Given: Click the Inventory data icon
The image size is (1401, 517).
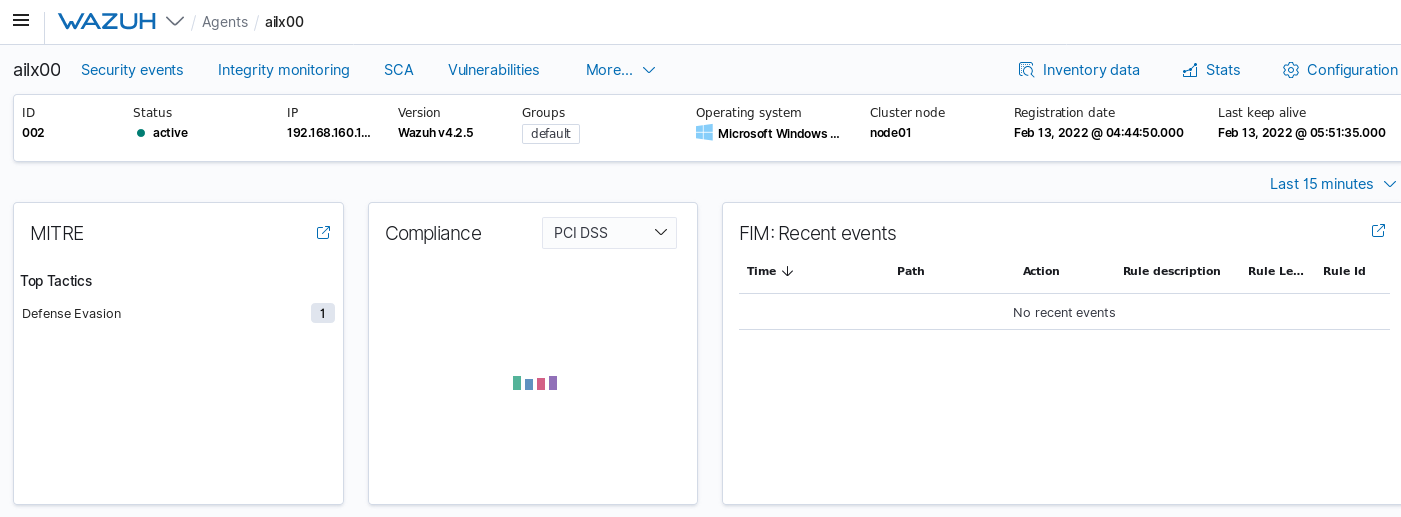Looking at the screenshot, I should pos(1026,70).
